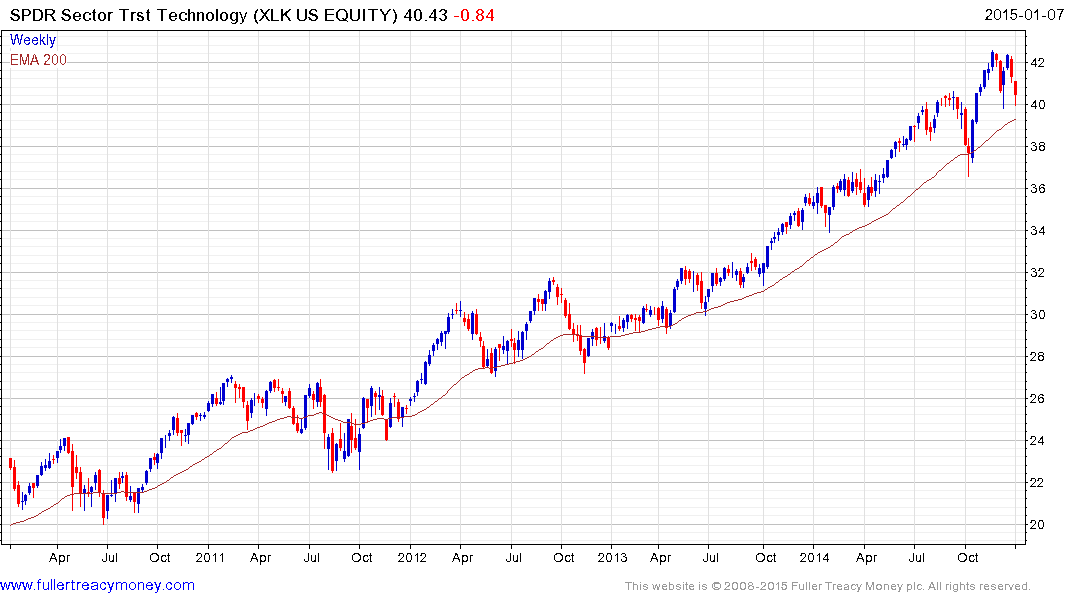1075x600 pixels.
Task: Open the www.fullertreacymoney.com link
Action: 97,586
